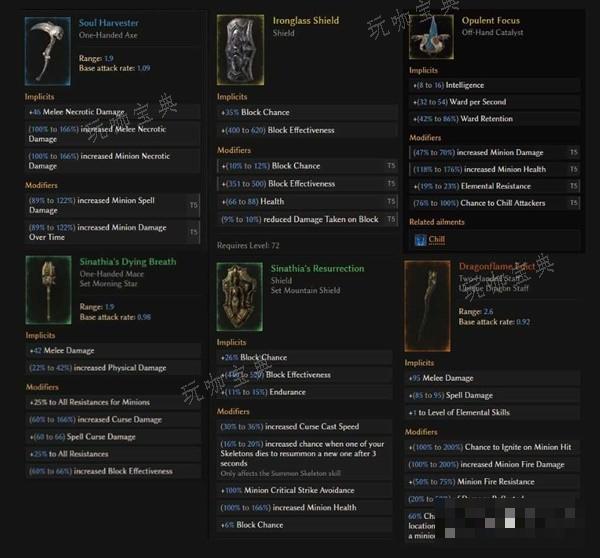Select skeleton resummon chance modifier

[305, 458]
